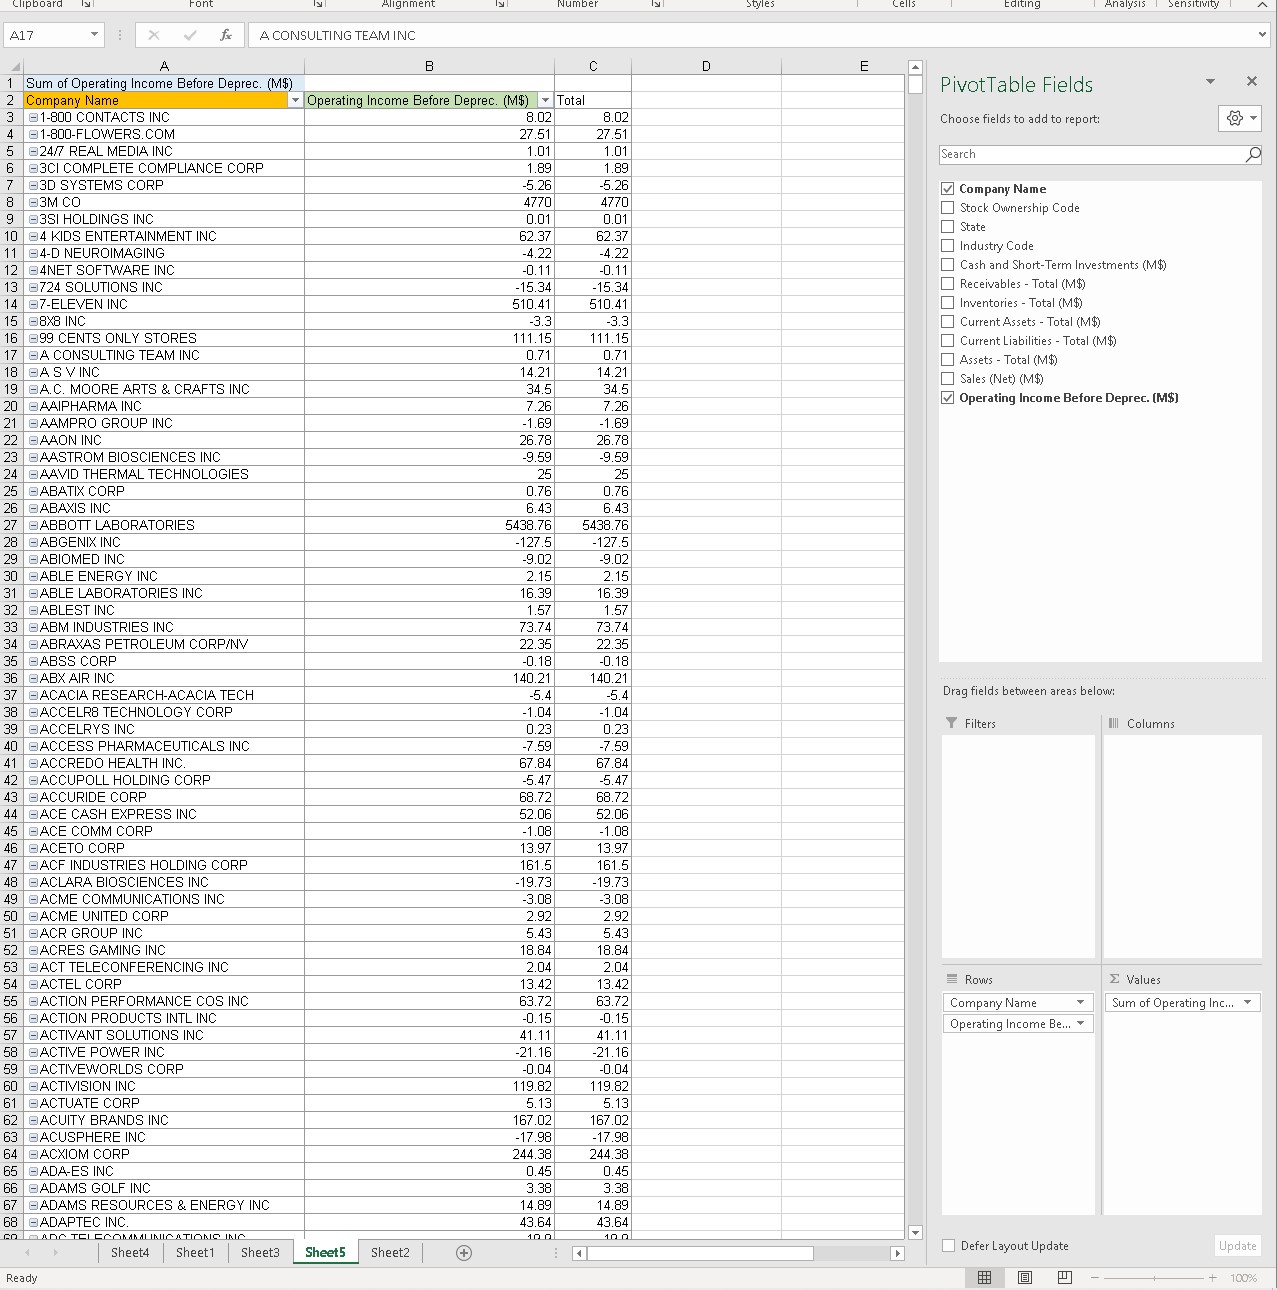Check the State field

click(x=948, y=227)
